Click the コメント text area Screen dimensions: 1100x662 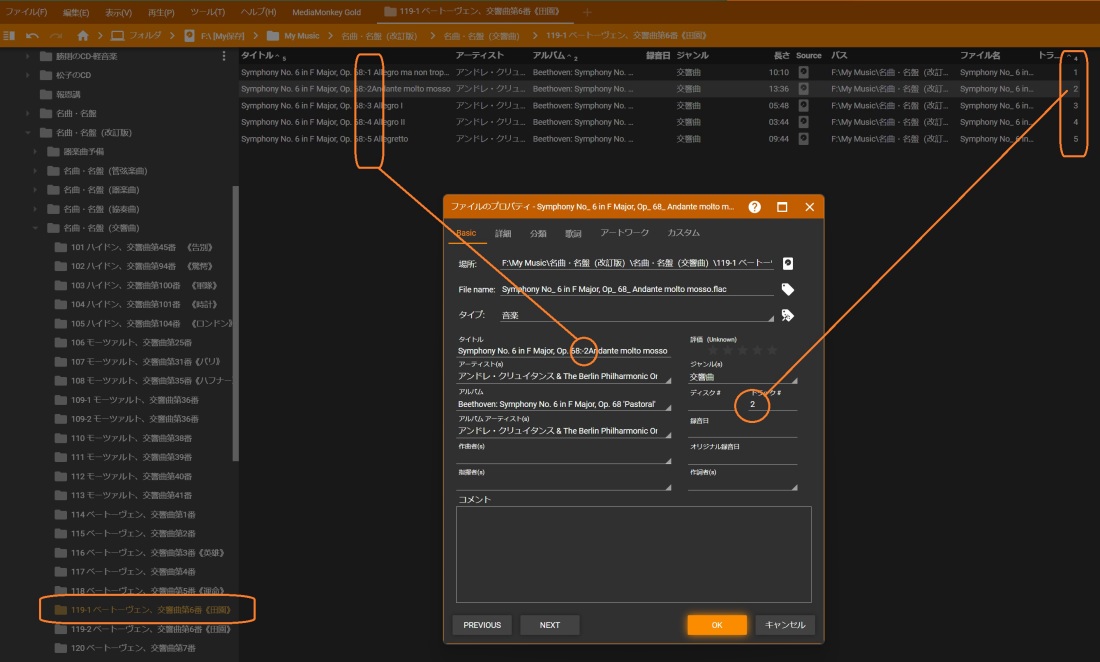coord(633,554)
